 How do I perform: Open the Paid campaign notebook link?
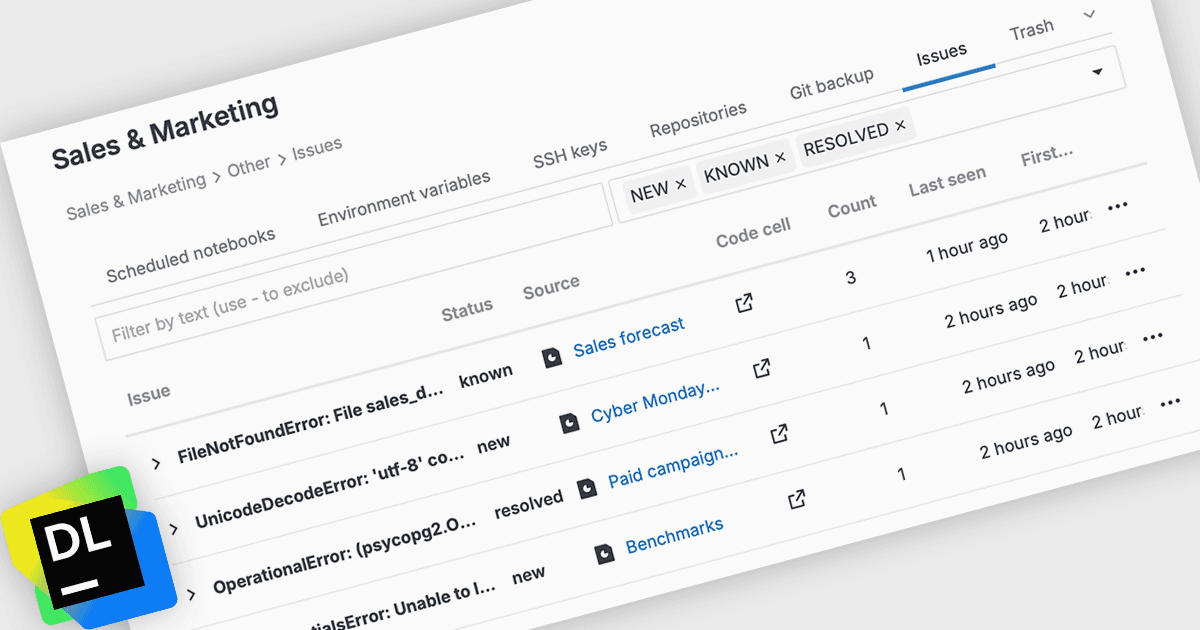tap(673, 467)
